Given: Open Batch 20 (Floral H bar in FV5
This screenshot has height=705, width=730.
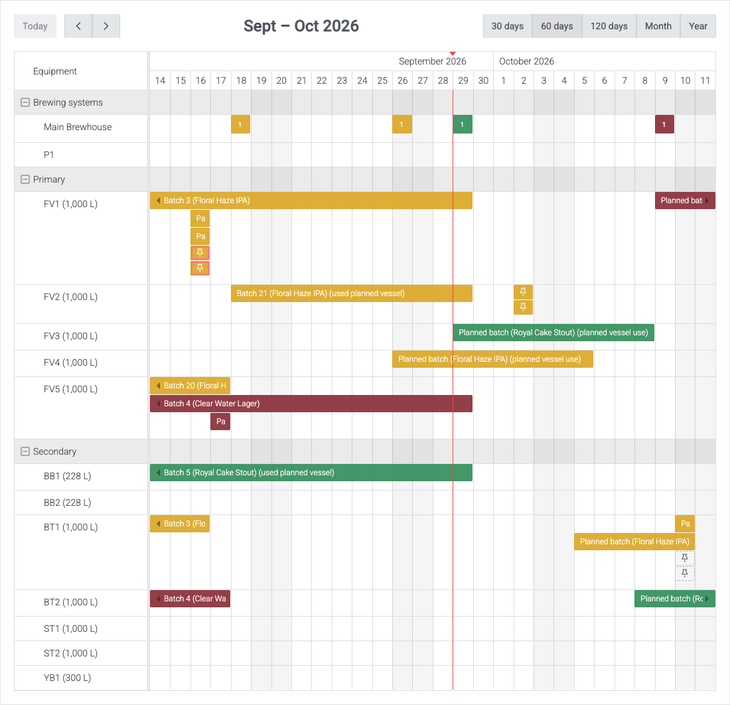Looking at the screenshot, I should click(x=190, y=386).
